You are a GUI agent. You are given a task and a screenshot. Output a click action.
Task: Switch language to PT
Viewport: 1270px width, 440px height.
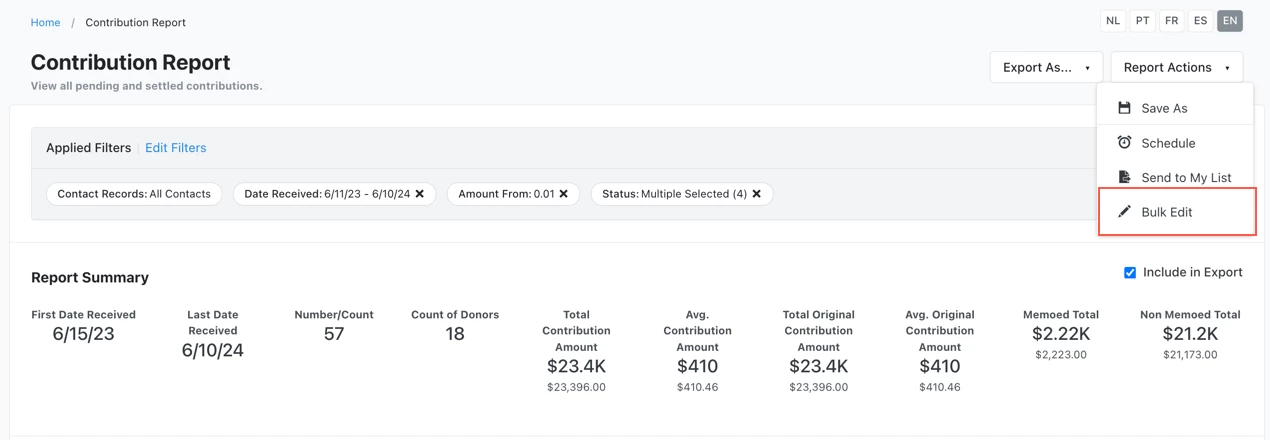[x=1142, y=20]
